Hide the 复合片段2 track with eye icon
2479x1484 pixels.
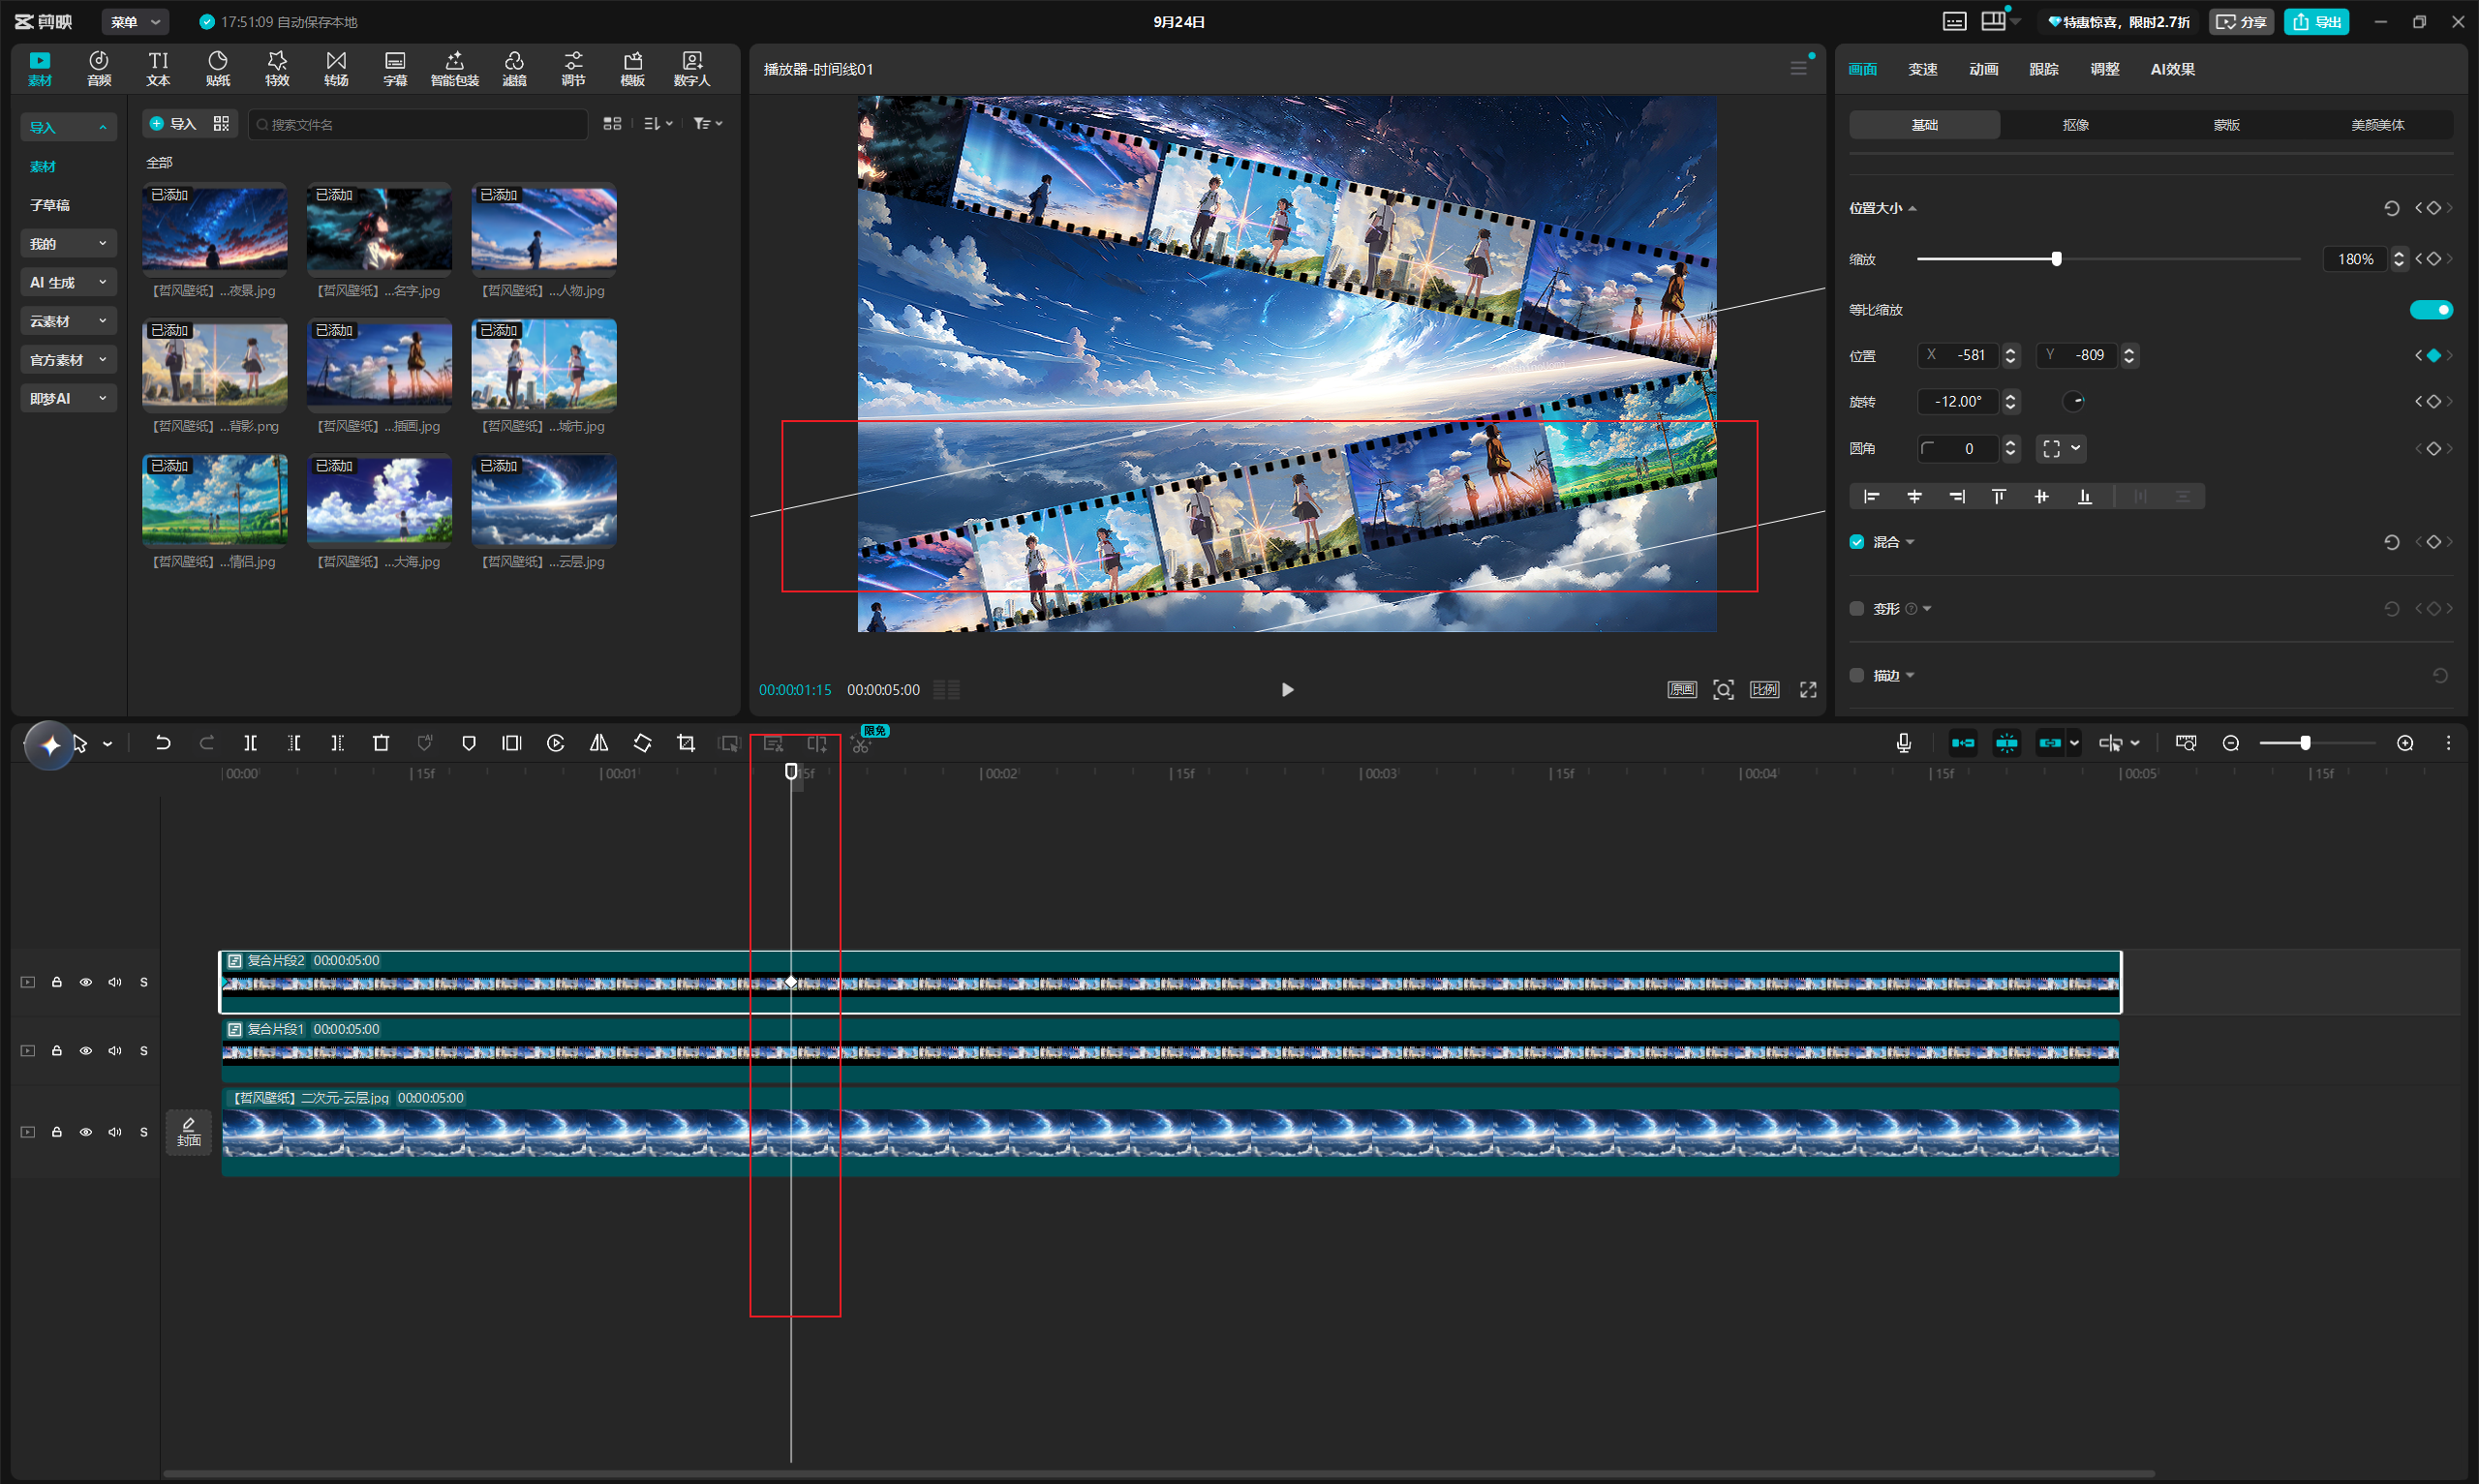(x=86, y=982)
